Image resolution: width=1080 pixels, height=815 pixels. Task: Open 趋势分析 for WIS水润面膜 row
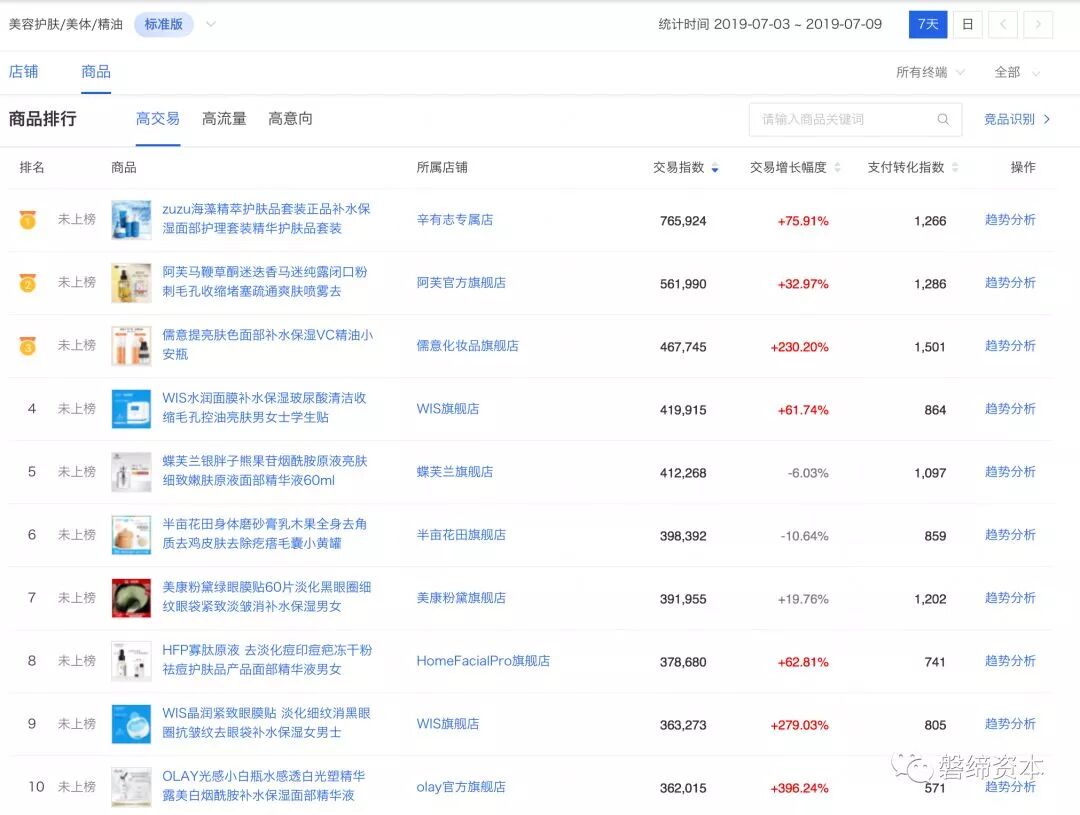(x=1010, y=409)
